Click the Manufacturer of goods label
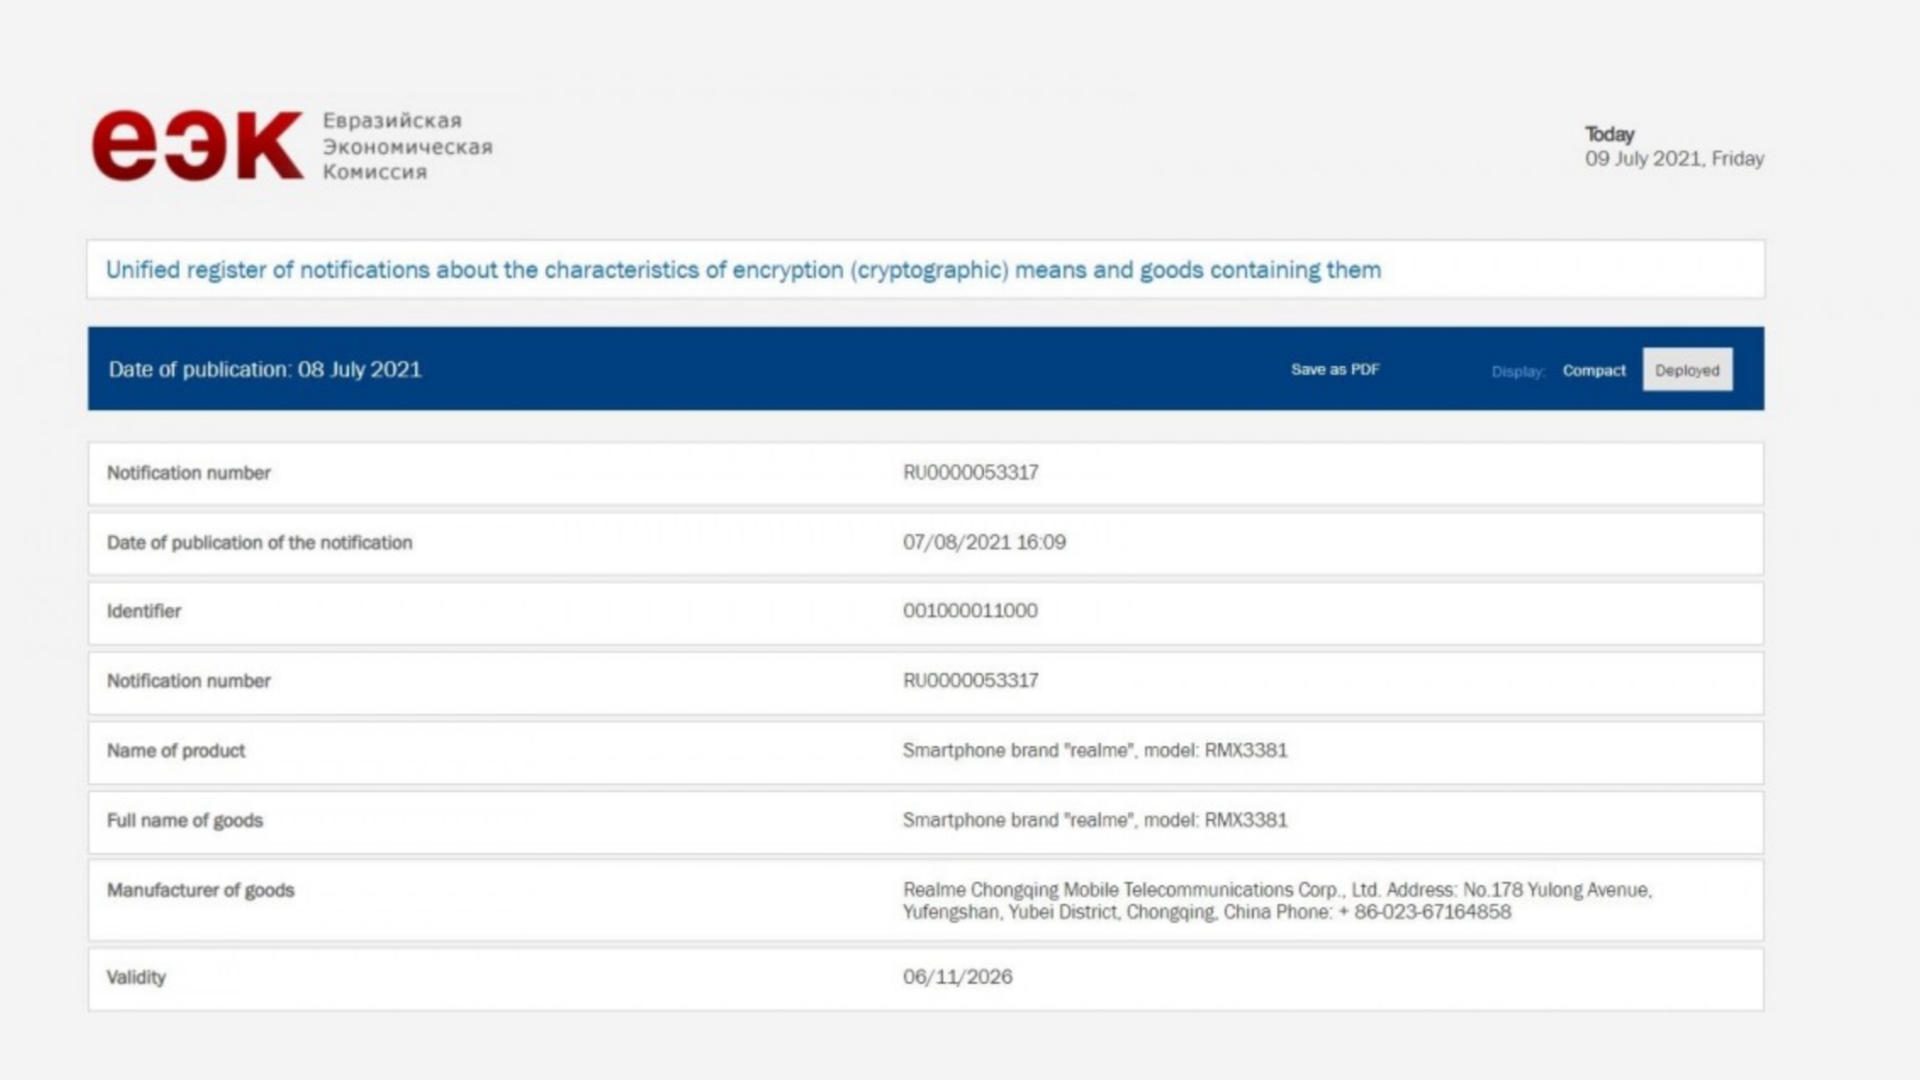This screenshot has height=1080, width=1920. tap(201, 890)
